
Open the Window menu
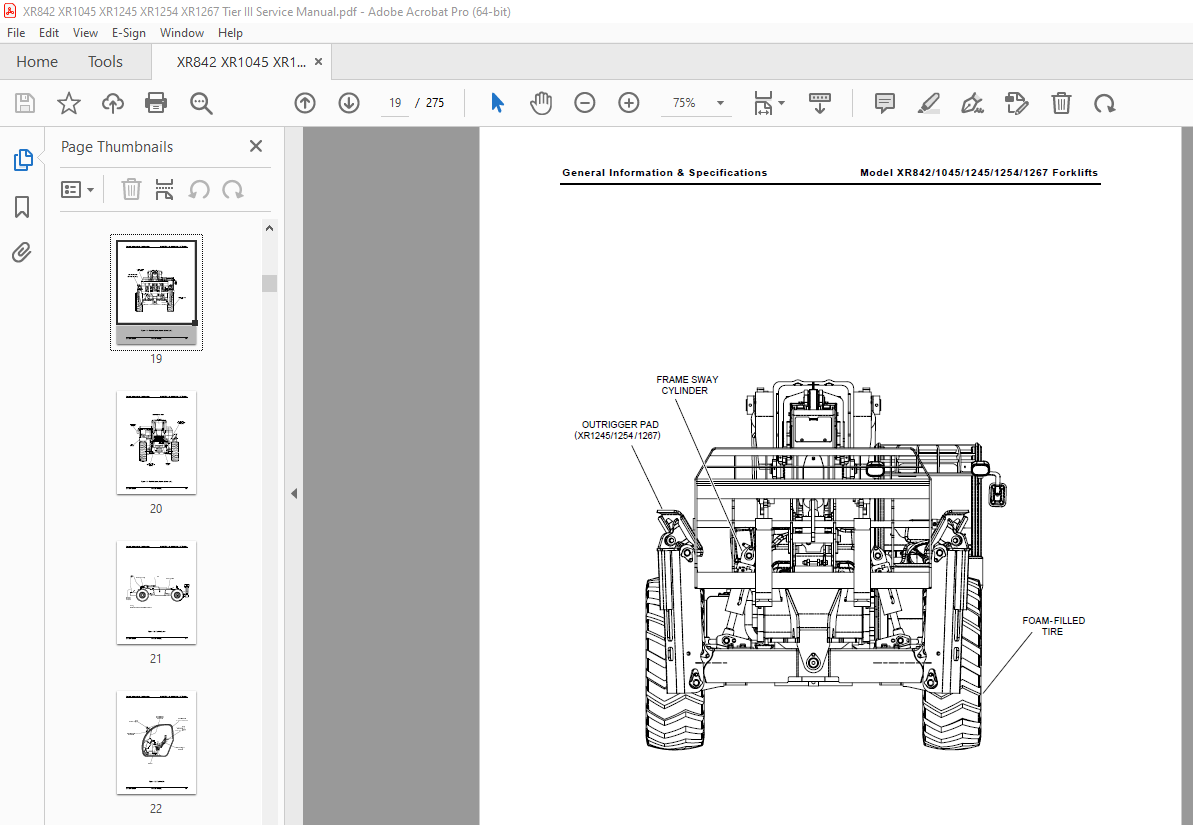(x=182, y=33)
